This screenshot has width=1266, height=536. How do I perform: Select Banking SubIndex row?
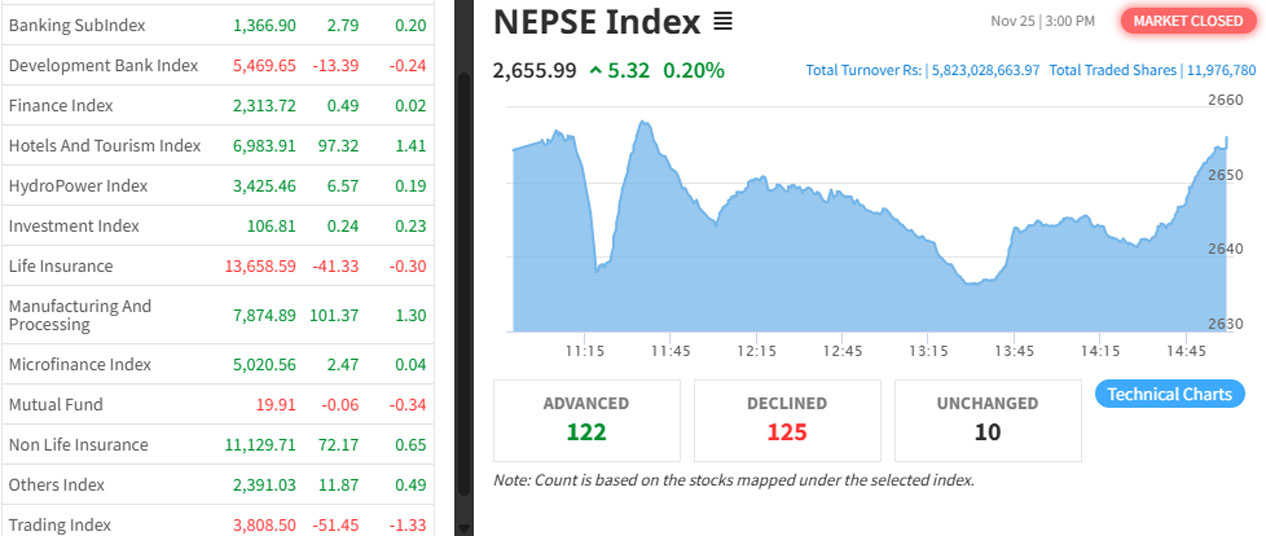[x=77, y=25]
